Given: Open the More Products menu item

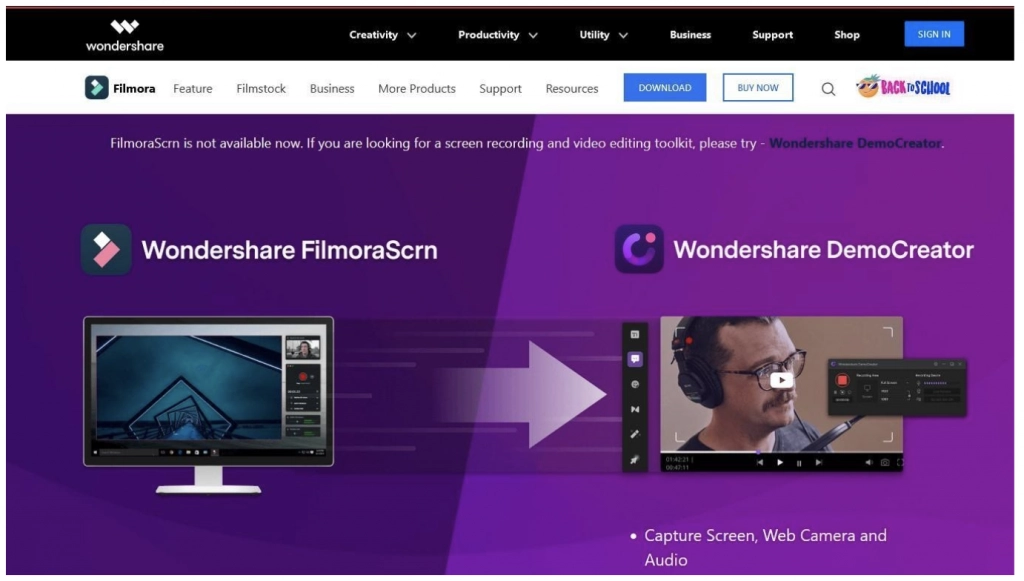Looking at the screenshot, I should [416, 88].
